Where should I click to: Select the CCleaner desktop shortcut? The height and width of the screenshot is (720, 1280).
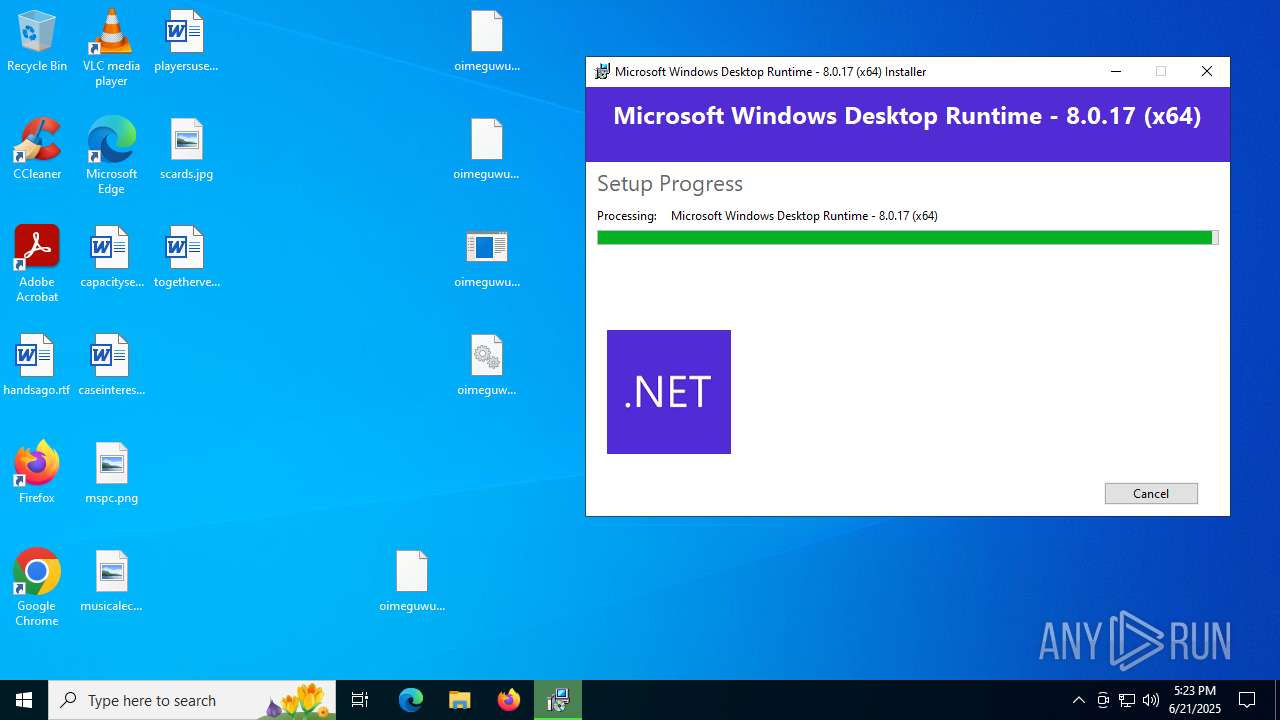37,150
